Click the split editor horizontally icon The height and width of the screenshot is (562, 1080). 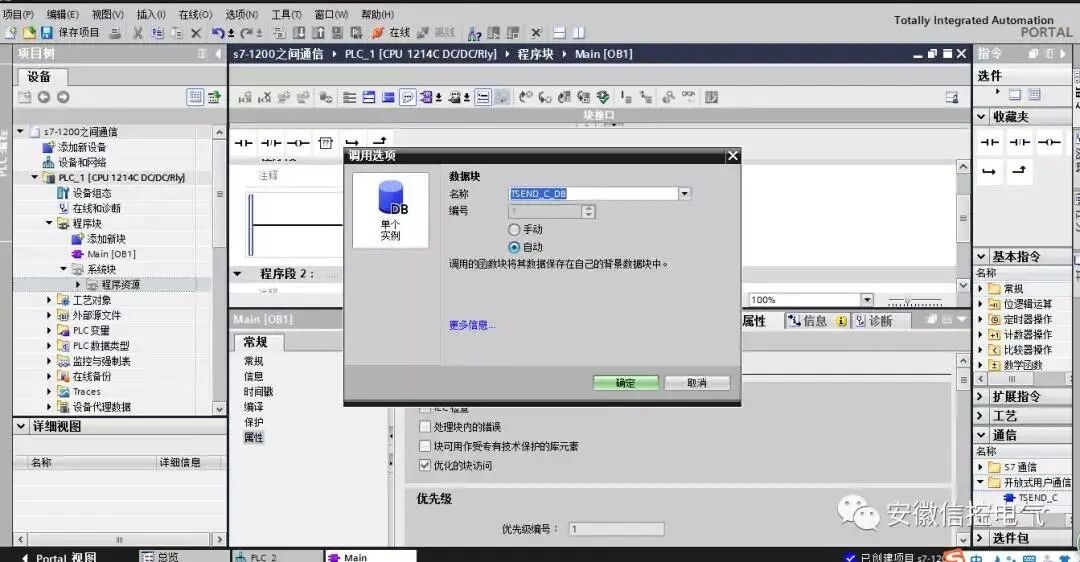coord(560,32)
